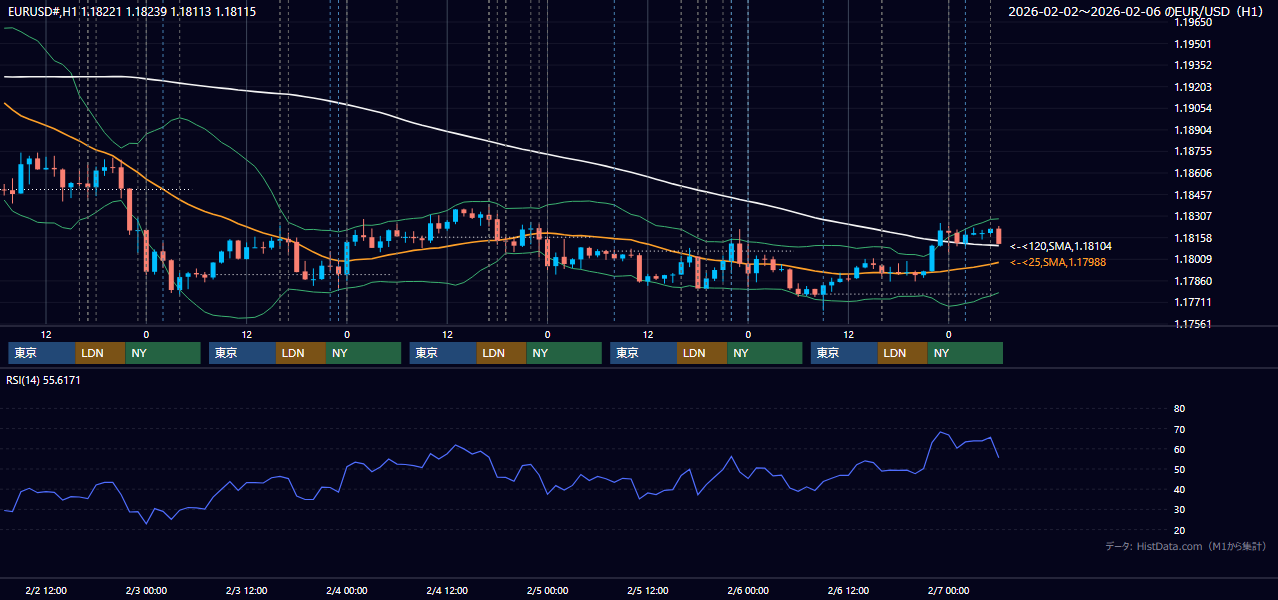Screen dimensions: 1278x600
Task: Select the RSI(14) 55.6171 indicator label
Action: point(44,380)
